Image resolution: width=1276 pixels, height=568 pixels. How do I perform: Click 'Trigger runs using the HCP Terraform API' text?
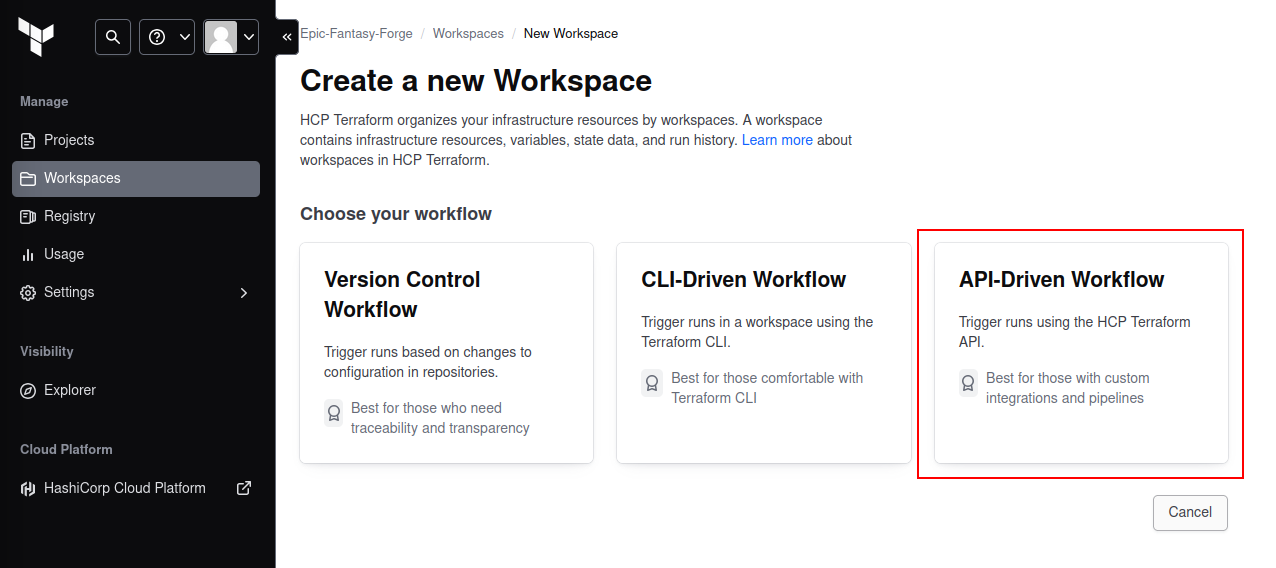[x=1075, y=332]
